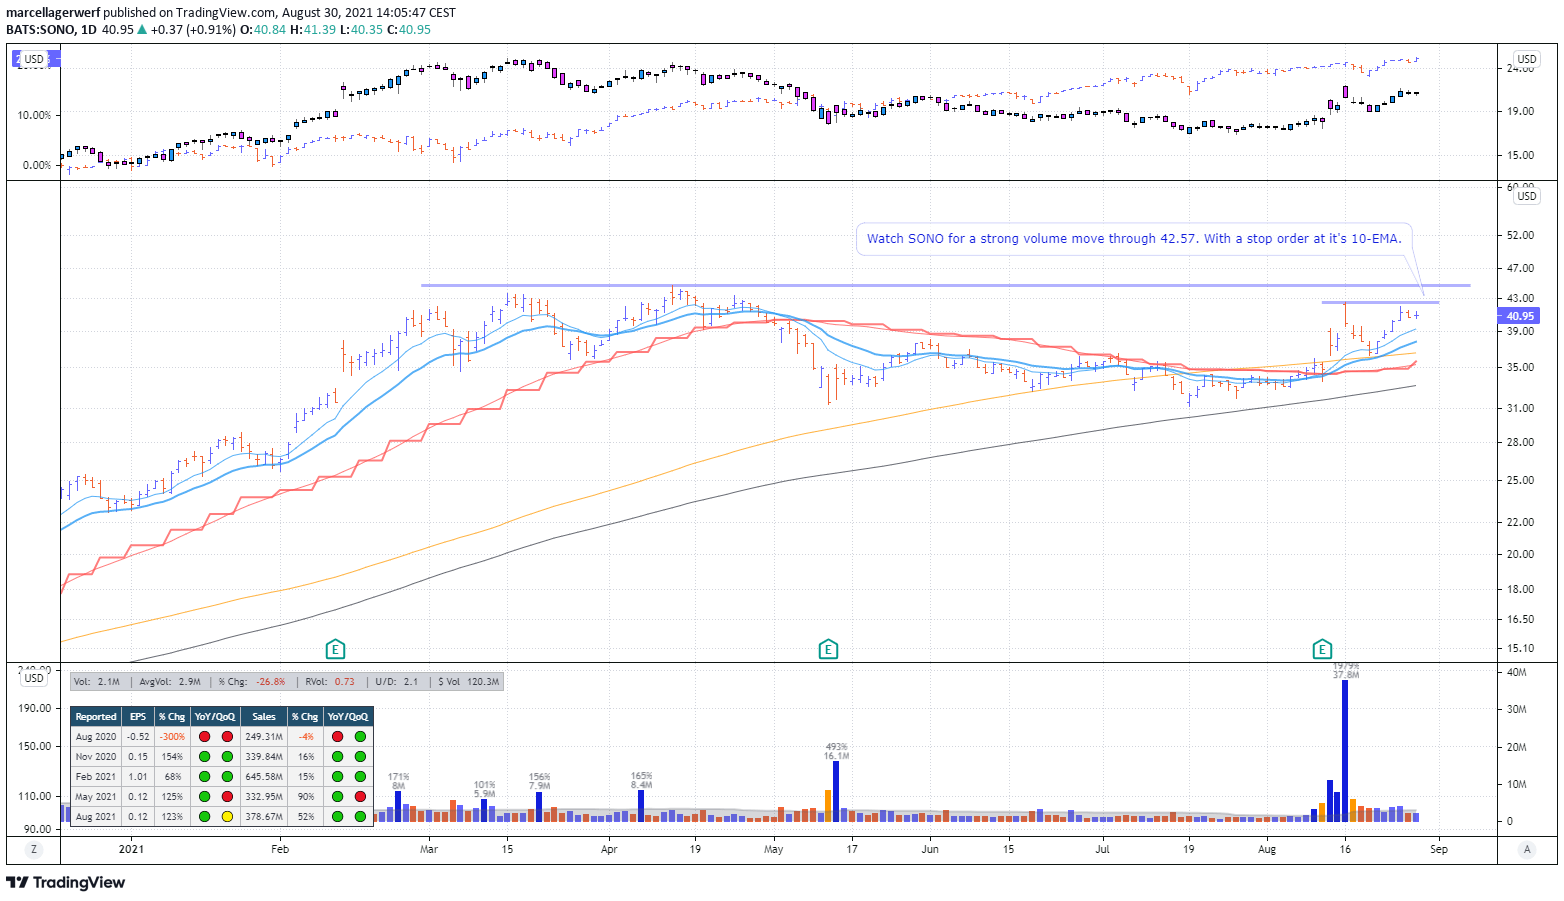Screen dimensions: 1564x901
Task: Click the '2021' time axis label
Action: [x=131, y=850]
